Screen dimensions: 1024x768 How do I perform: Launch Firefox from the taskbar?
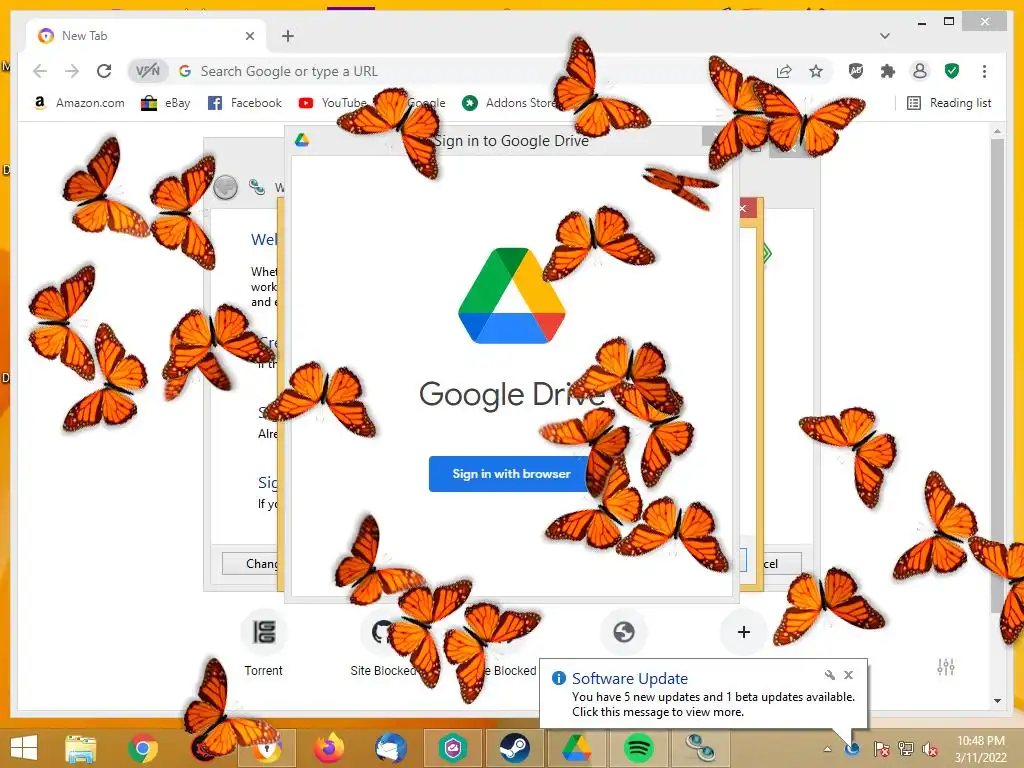pos(329,748)
